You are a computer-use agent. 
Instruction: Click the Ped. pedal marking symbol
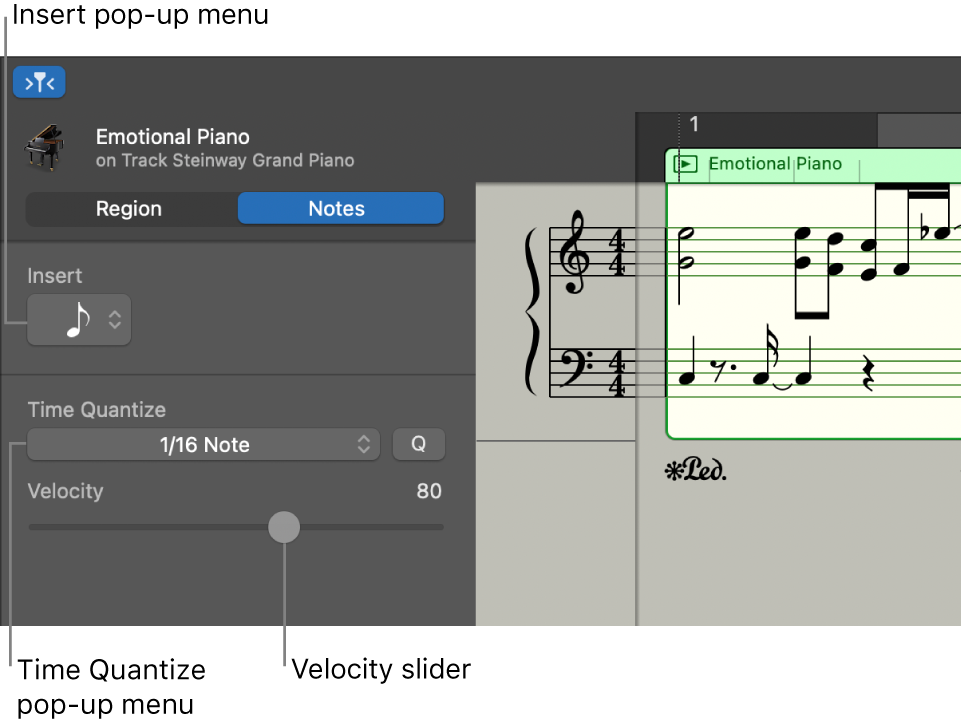tap(695, 470)
